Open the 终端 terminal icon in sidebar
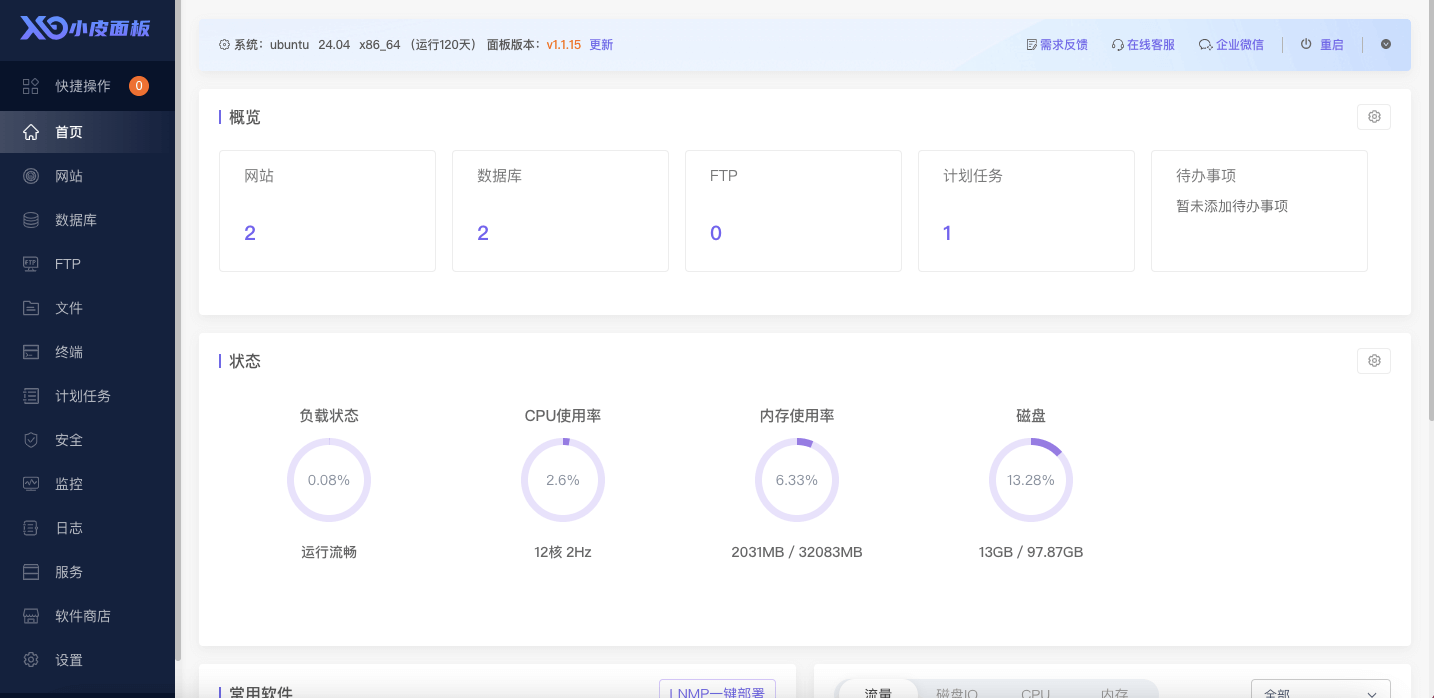 pyautogui.click(x=31, y=352)
